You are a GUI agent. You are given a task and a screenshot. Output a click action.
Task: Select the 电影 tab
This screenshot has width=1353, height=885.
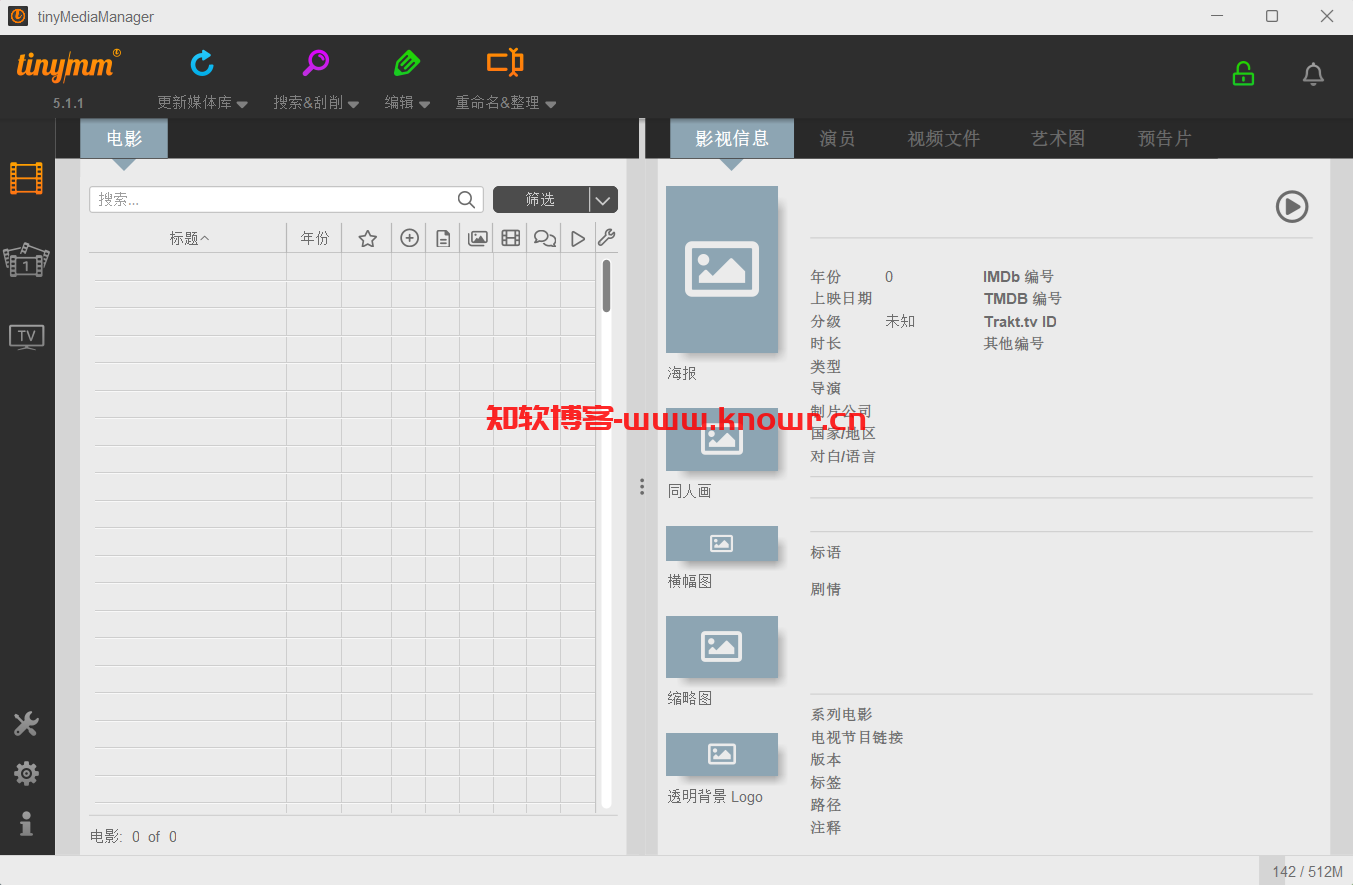point(124,139)
